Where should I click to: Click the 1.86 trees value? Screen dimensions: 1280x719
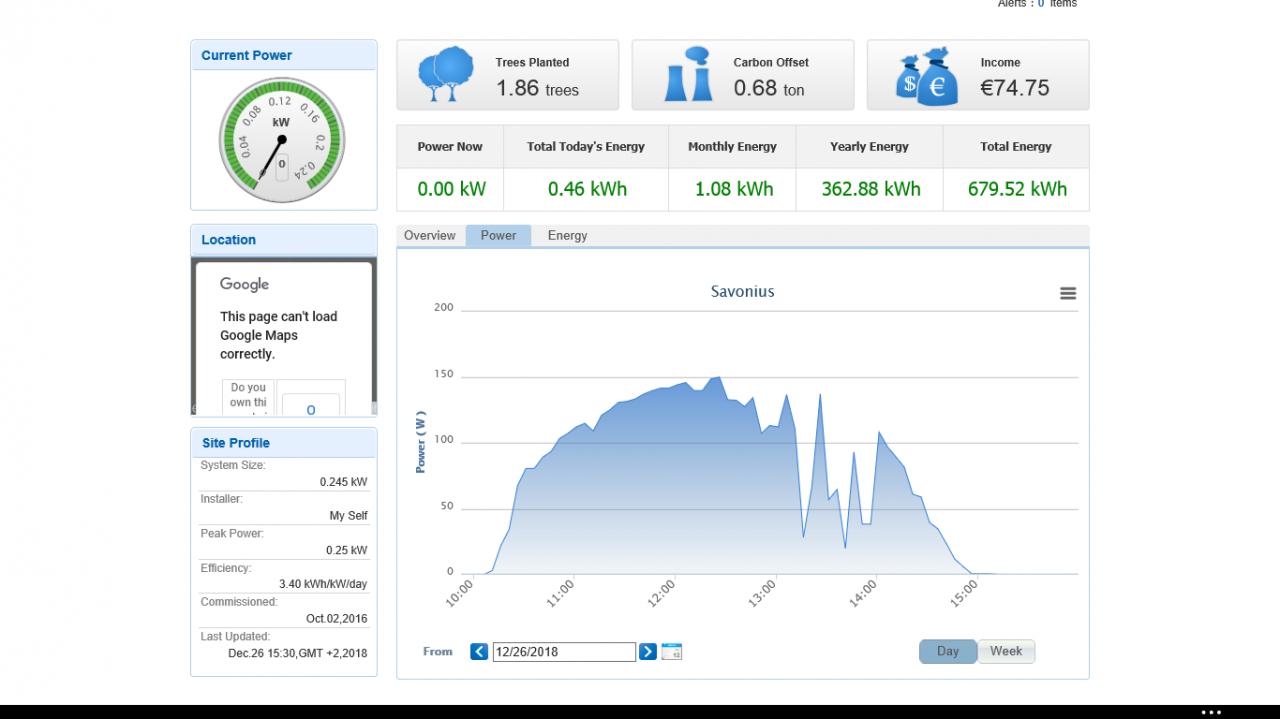[538, 89]
